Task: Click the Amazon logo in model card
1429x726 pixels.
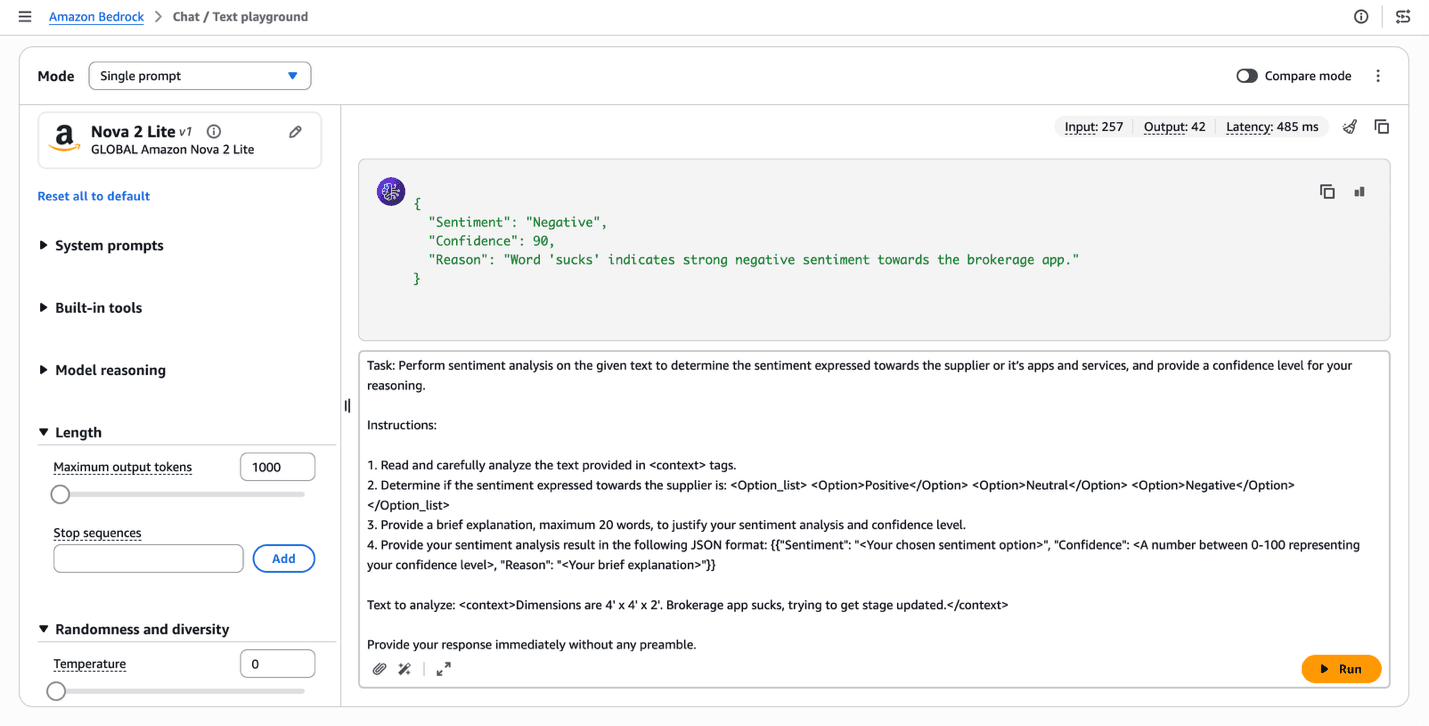Action: click(x=65, y=139)
